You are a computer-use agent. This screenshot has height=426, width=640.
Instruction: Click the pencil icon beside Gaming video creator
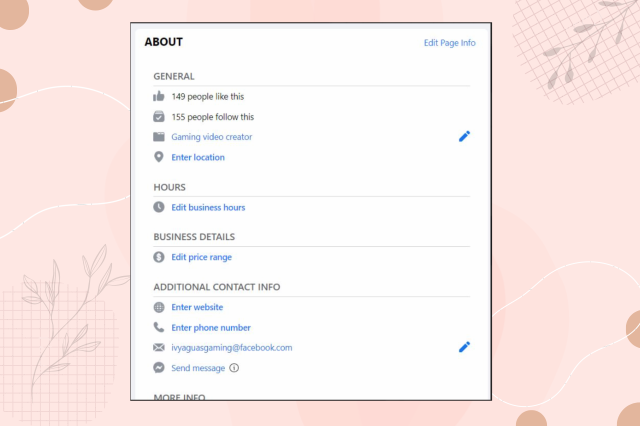(464, 136)
